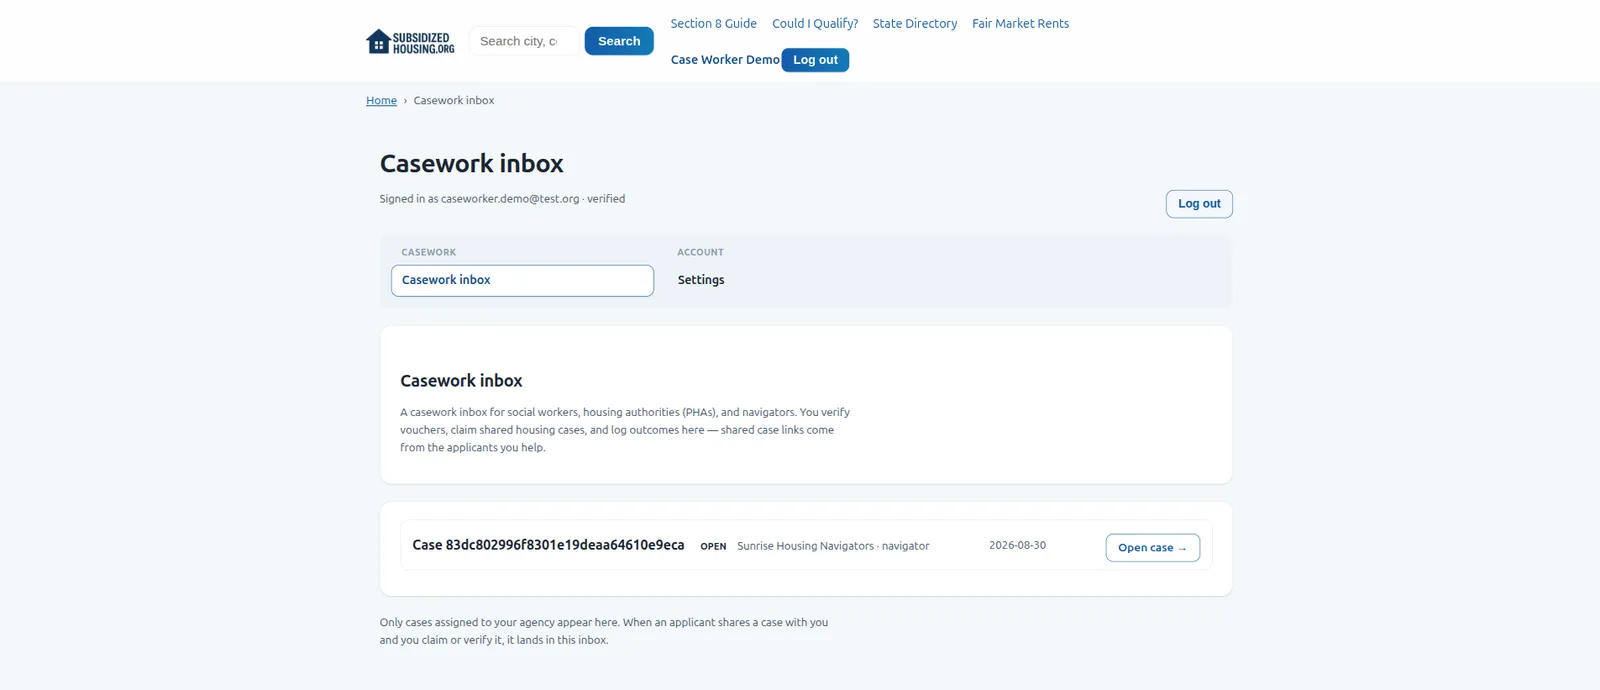This screenshot has height=690, width=1600.
Task: Open the Section 8 Guide link
Action: point(713,23)
